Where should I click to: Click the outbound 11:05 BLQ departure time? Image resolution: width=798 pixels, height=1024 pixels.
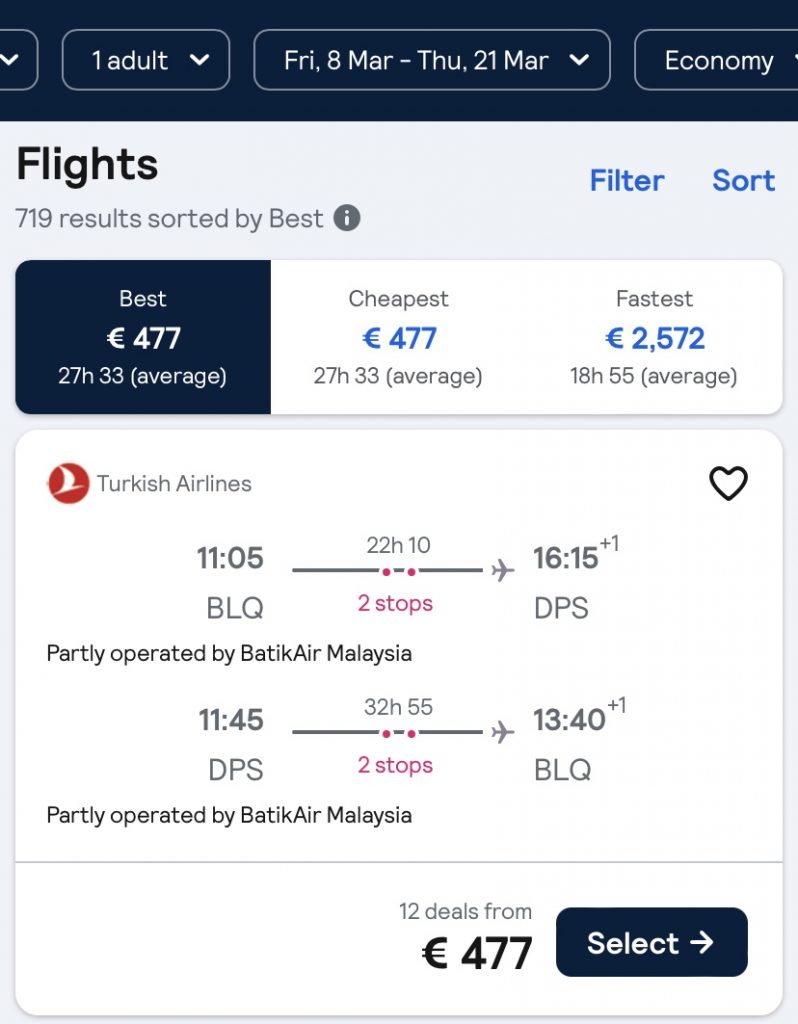coord(230,558)
